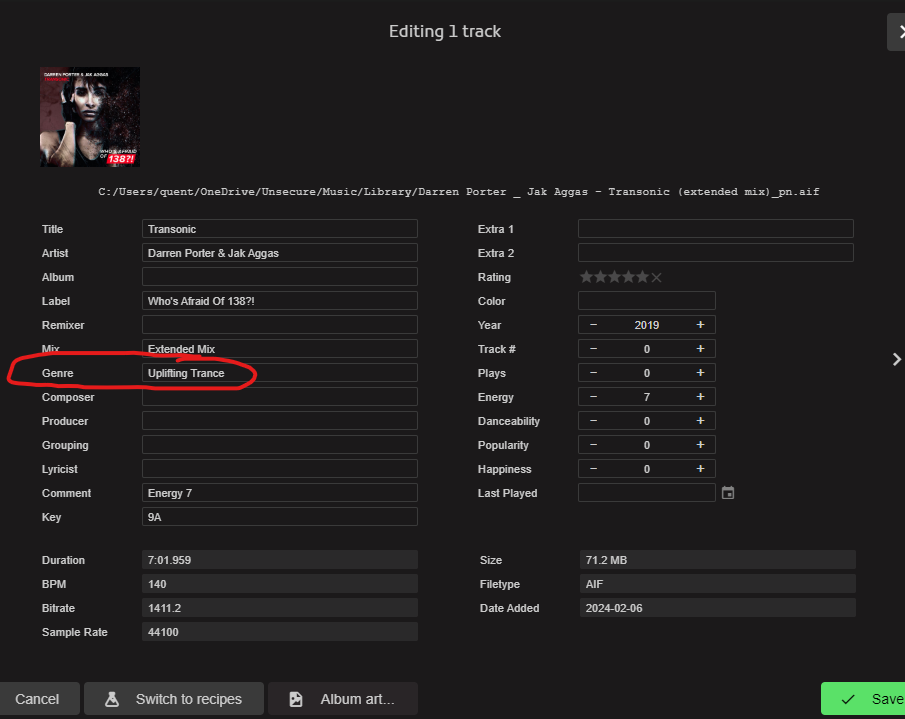Click into the Genre field showing Uplifting Trance
Image resolution: width=905 pixels, height=719 pixels.
point(279,372)
